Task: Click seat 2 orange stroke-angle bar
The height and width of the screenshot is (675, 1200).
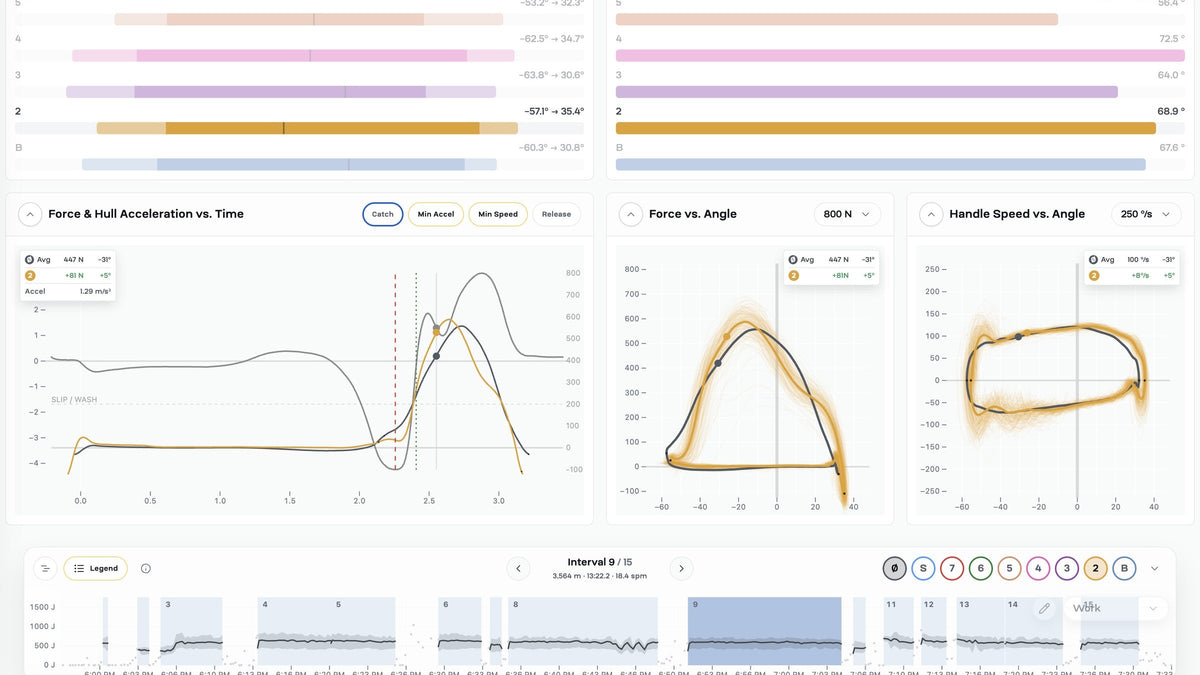Action: (x=307, y=128)
